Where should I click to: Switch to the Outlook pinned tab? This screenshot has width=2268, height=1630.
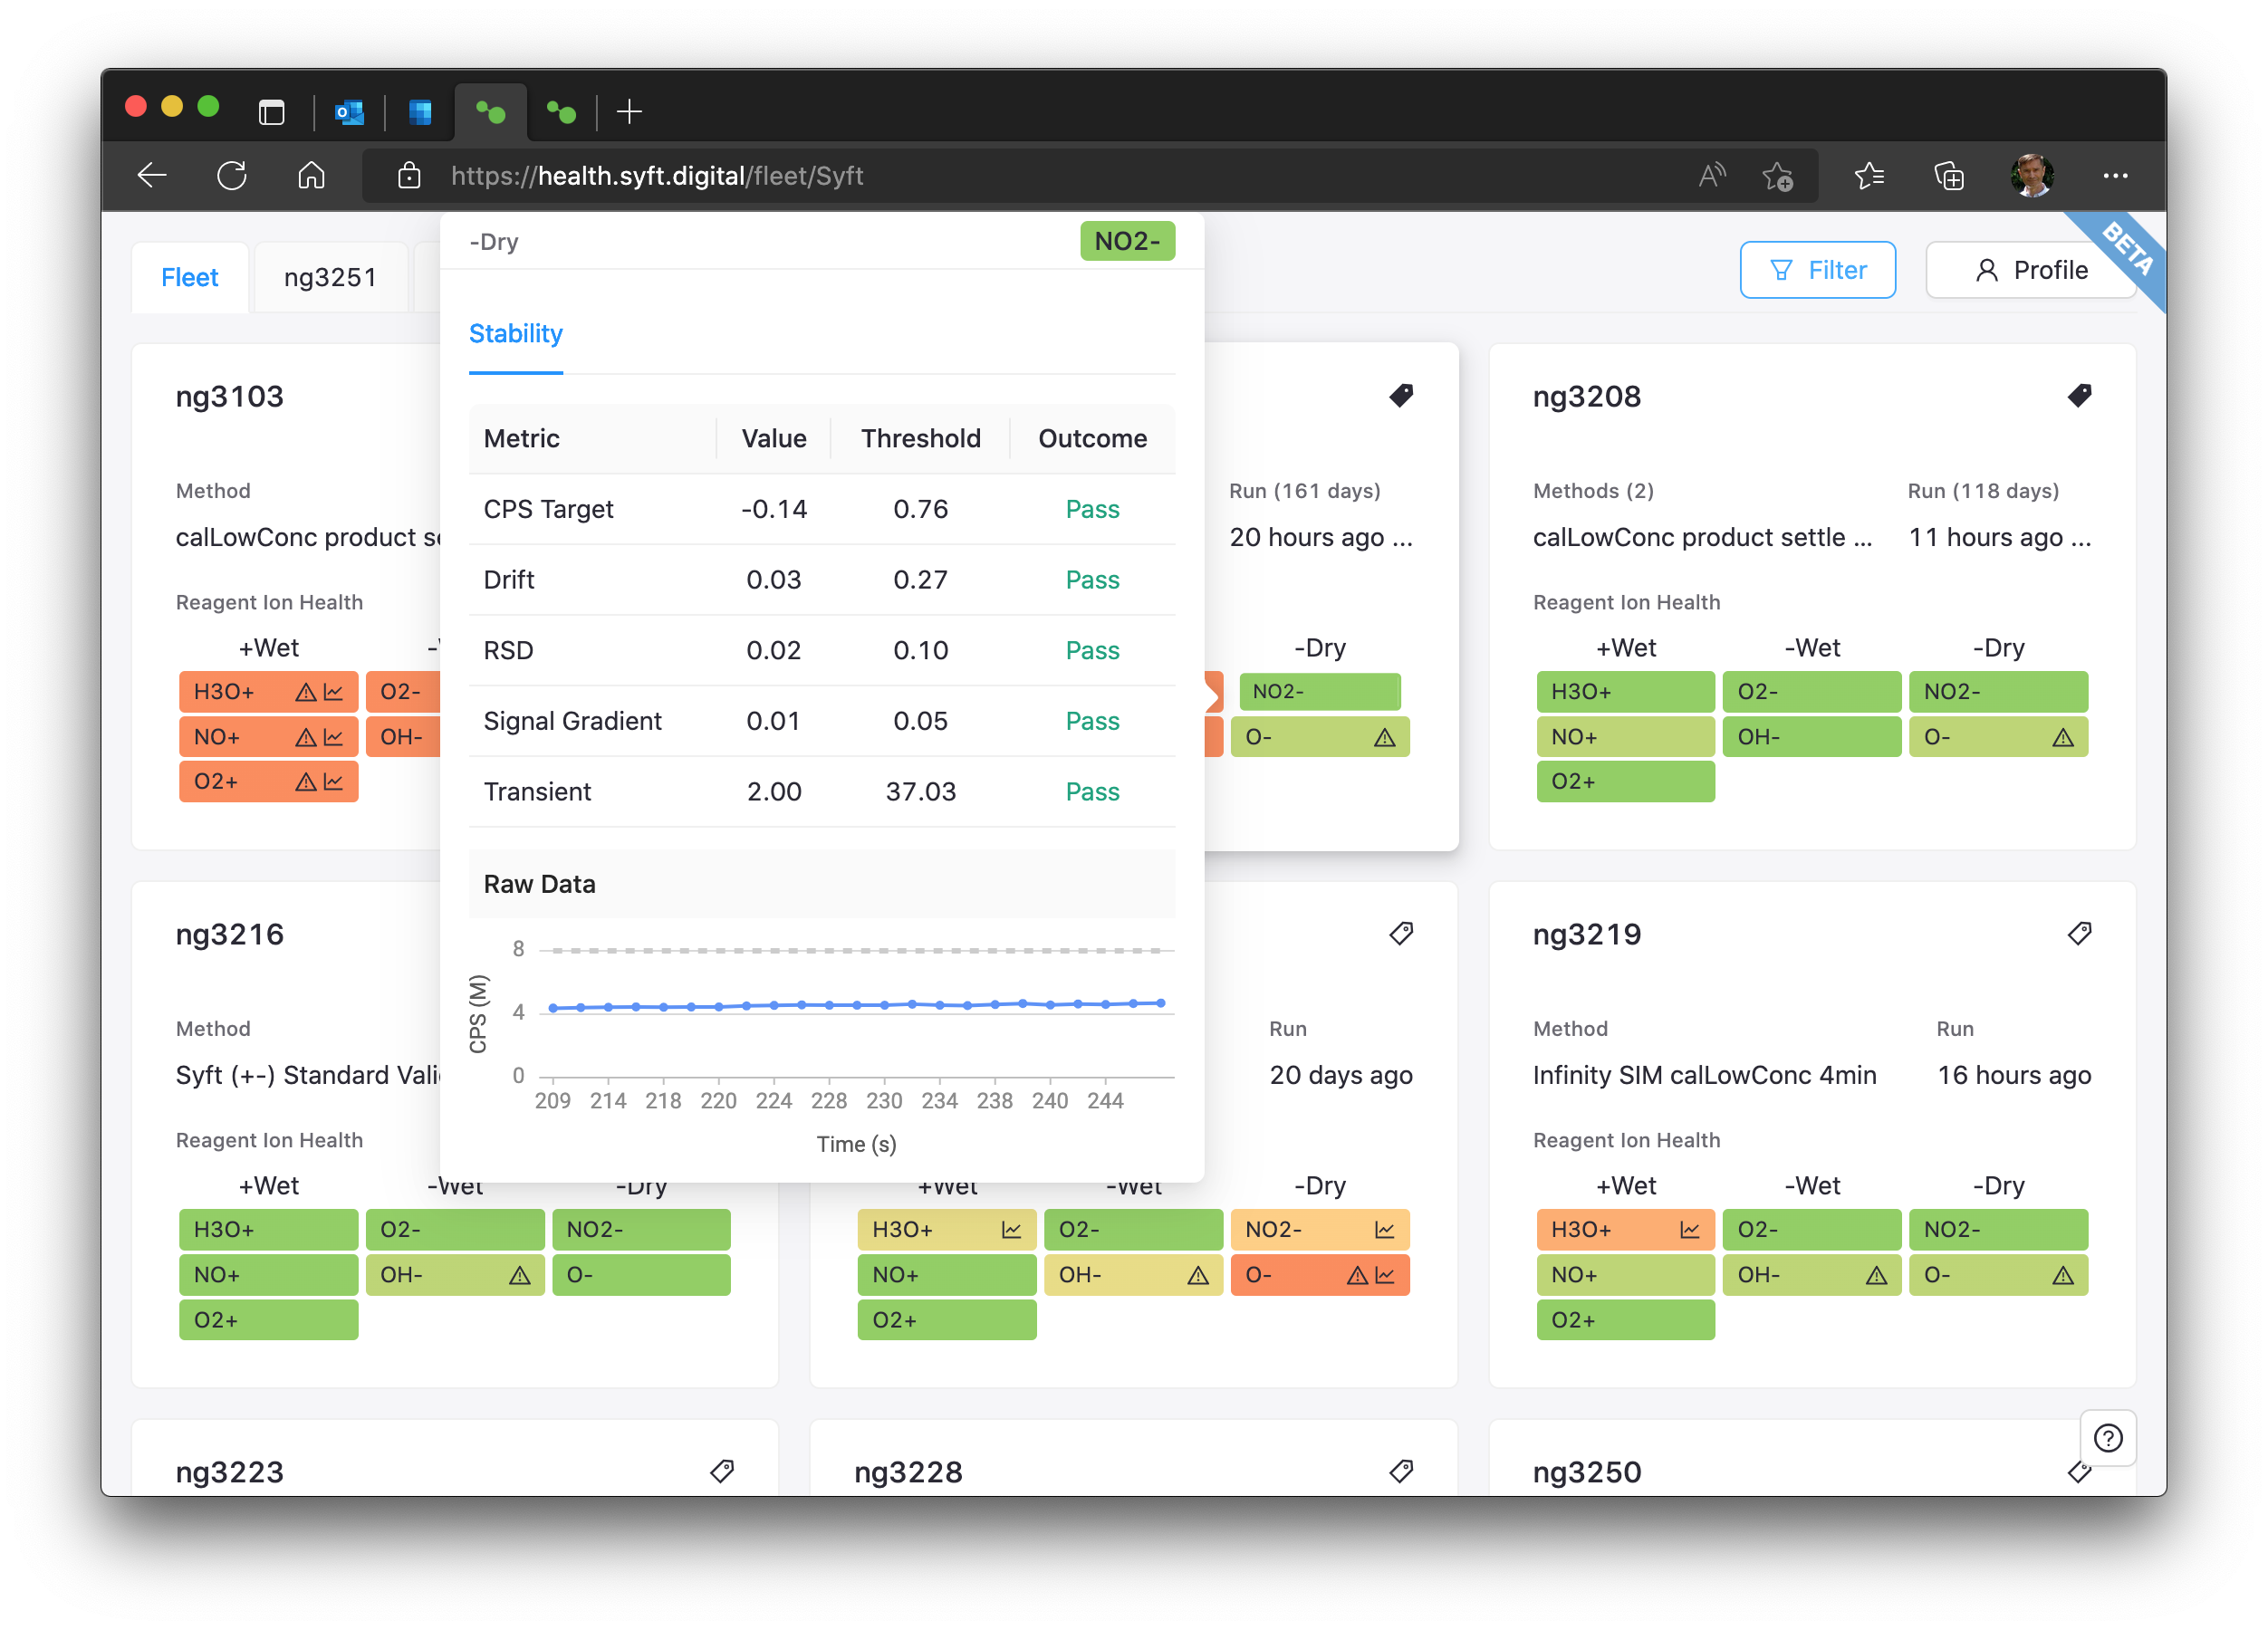coord(349,111)
